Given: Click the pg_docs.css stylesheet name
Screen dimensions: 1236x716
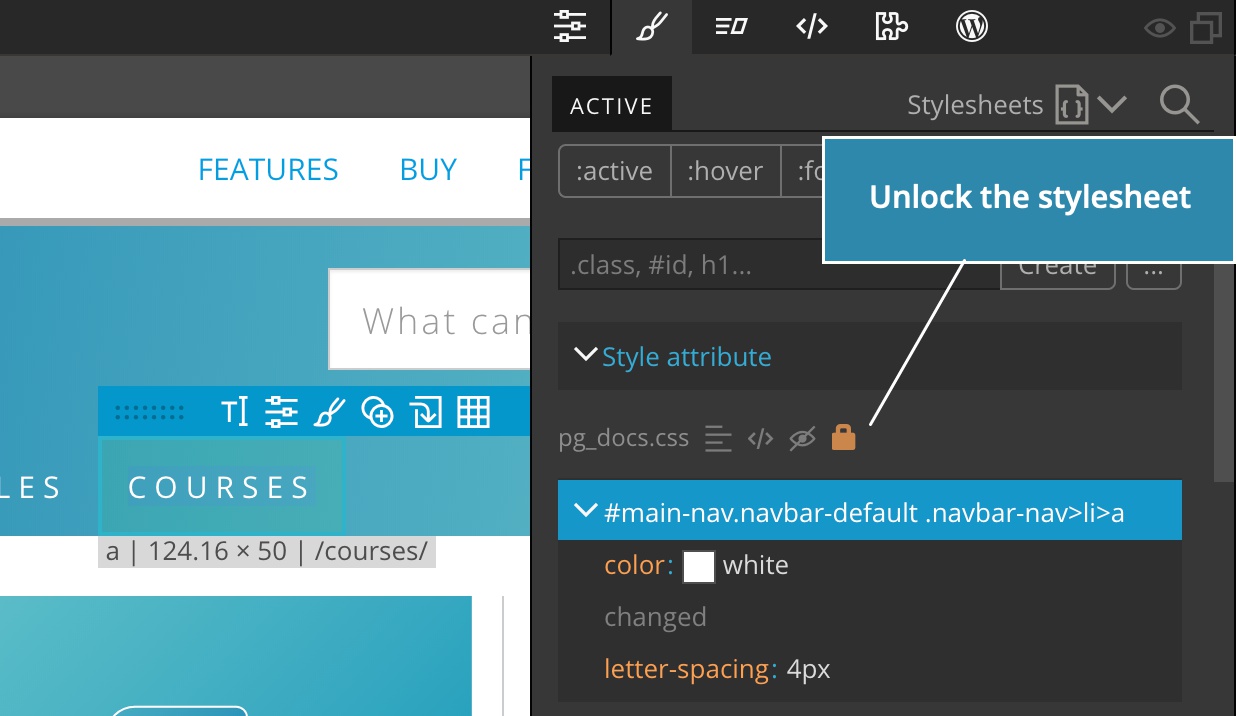Looking at the screenshot, I should [x=624, y=438].
